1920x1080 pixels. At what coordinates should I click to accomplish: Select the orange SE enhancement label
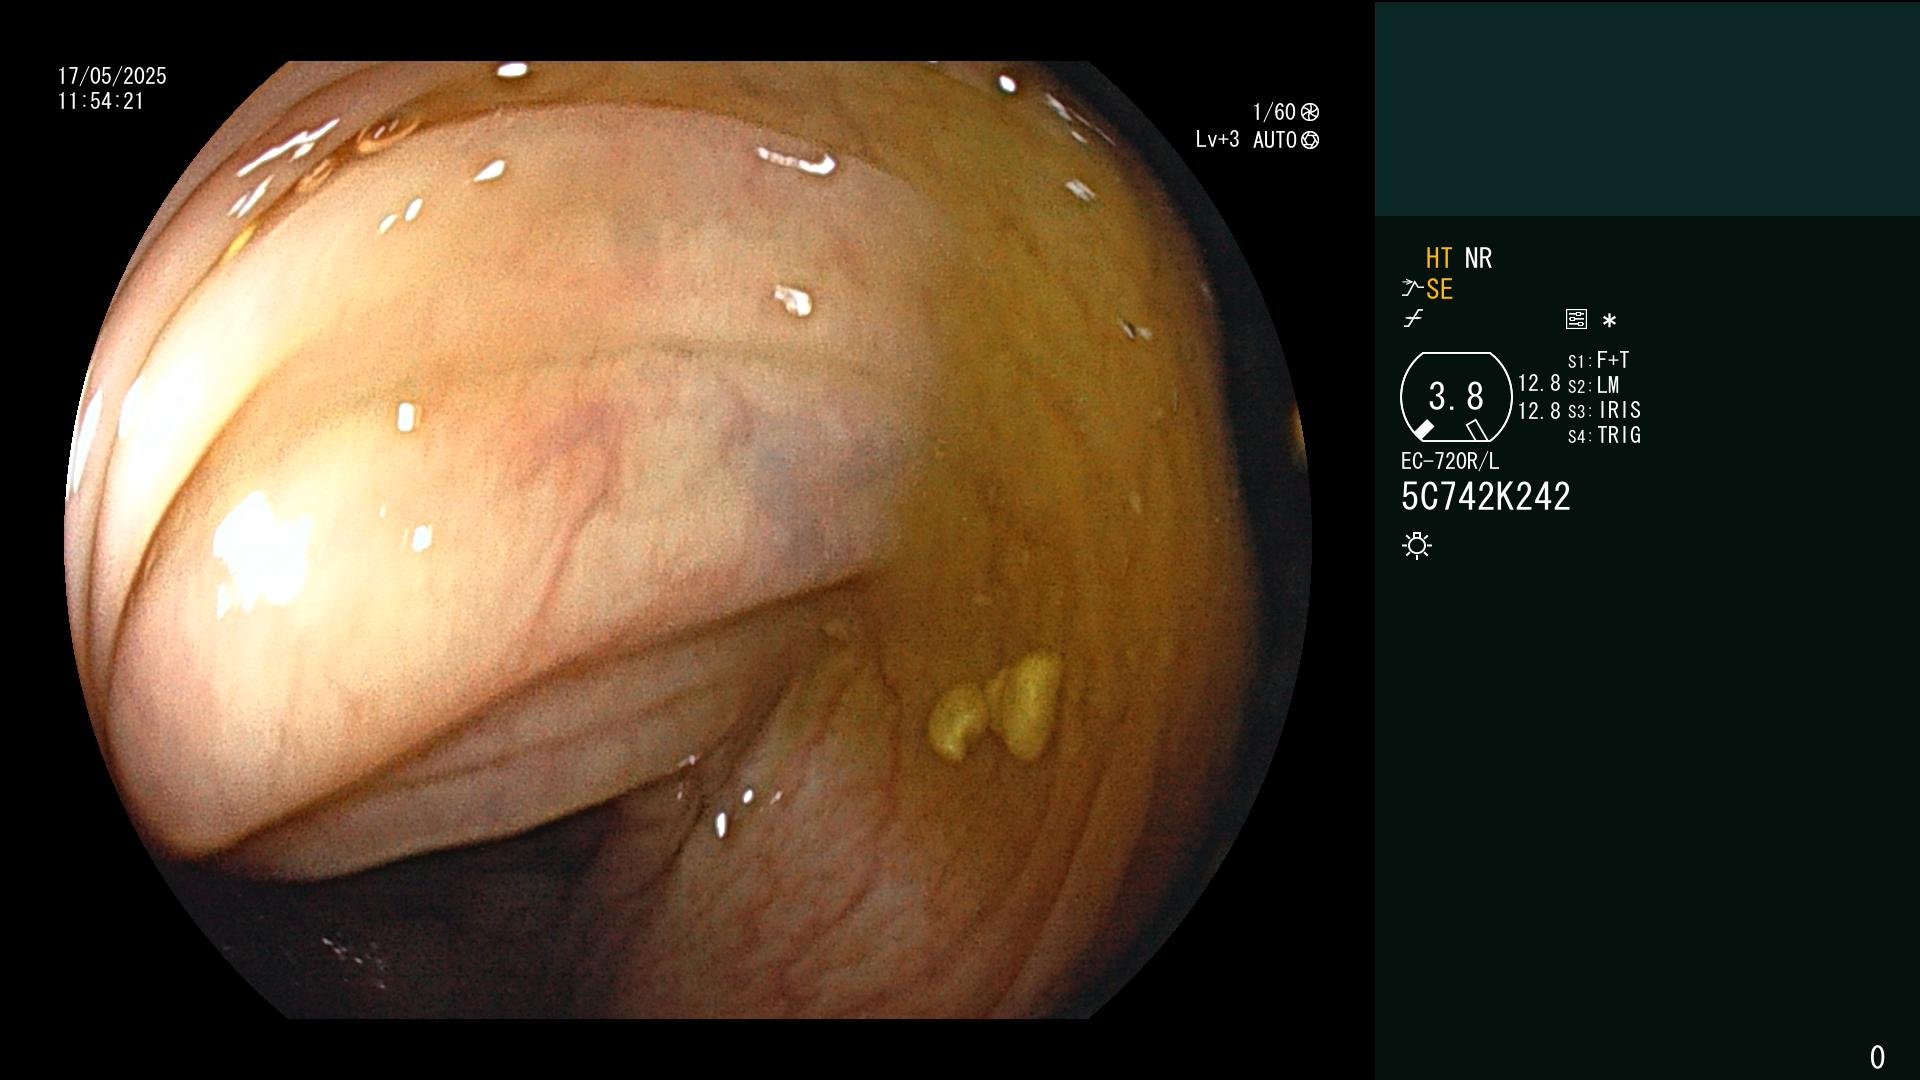[x=1439, y=290]
